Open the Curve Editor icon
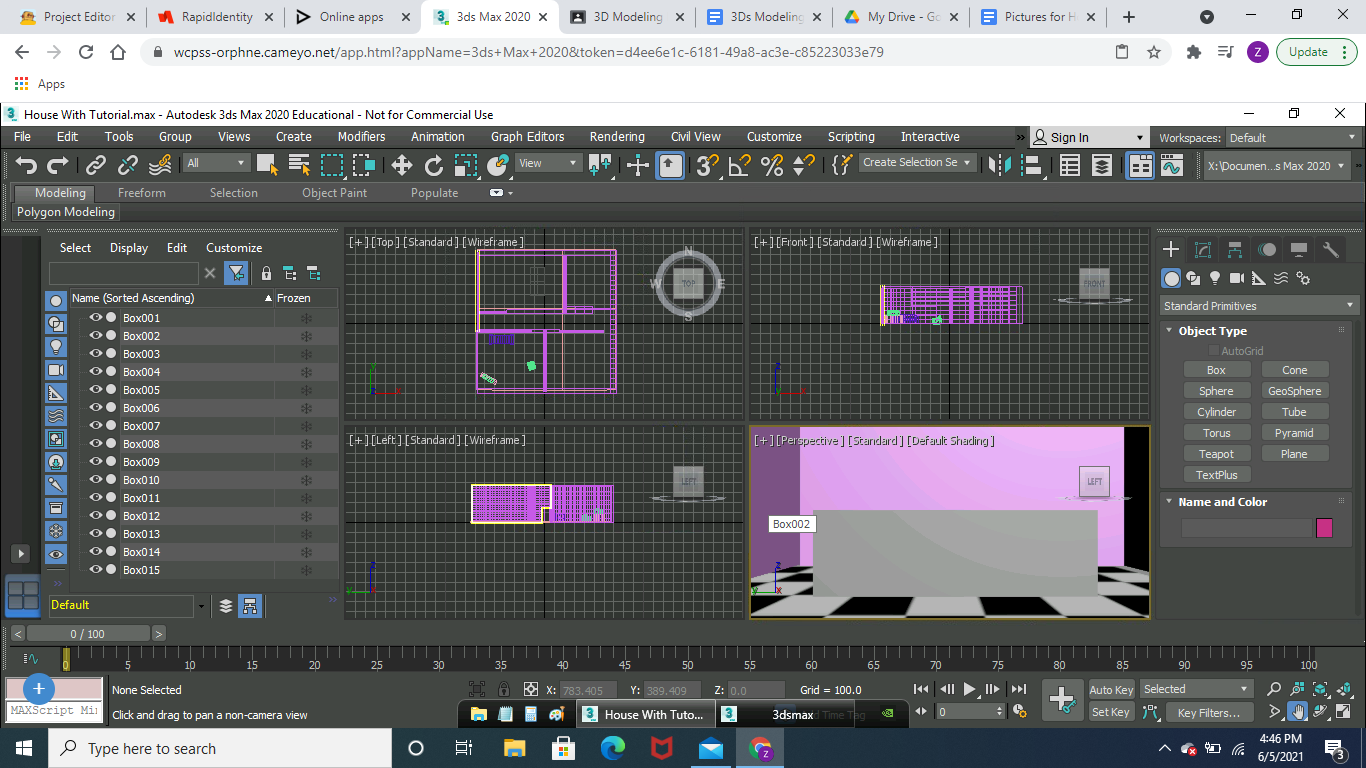 pos(1172,166)
